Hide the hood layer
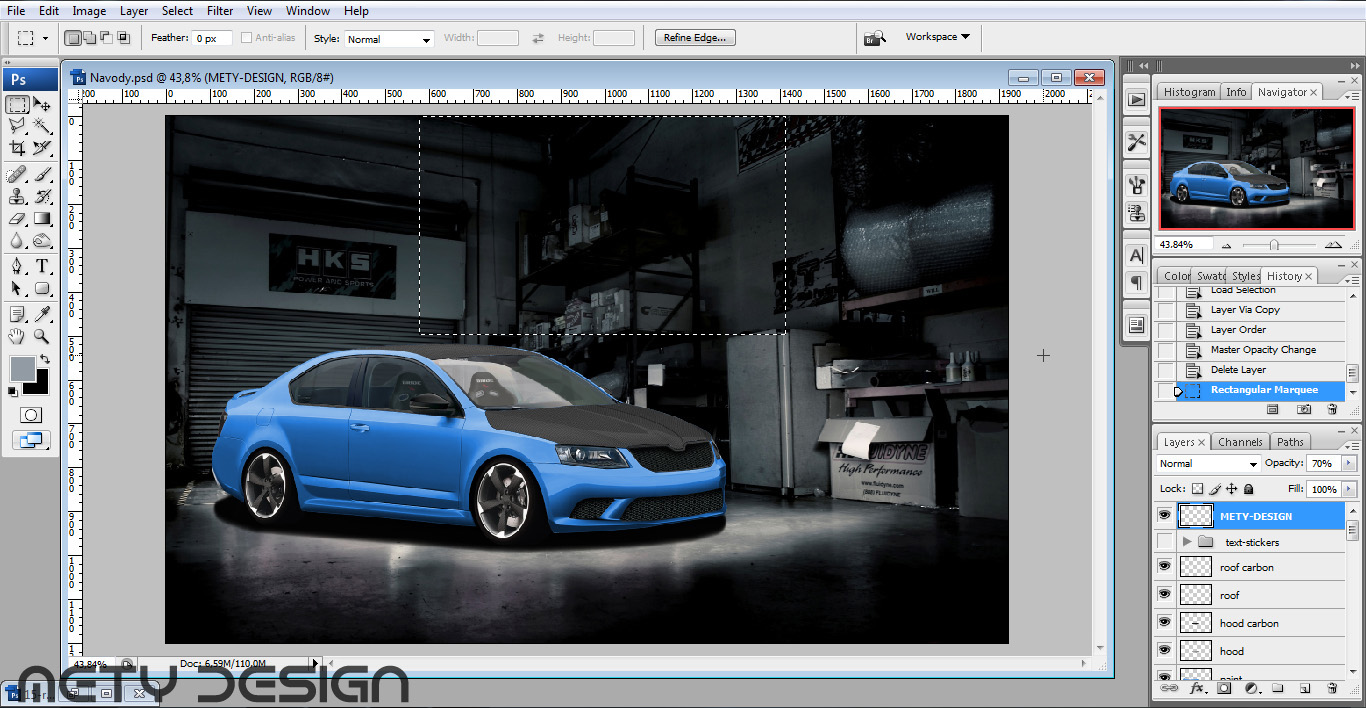Screen dimensions: 1366x708 click(x=1164, y=651)
